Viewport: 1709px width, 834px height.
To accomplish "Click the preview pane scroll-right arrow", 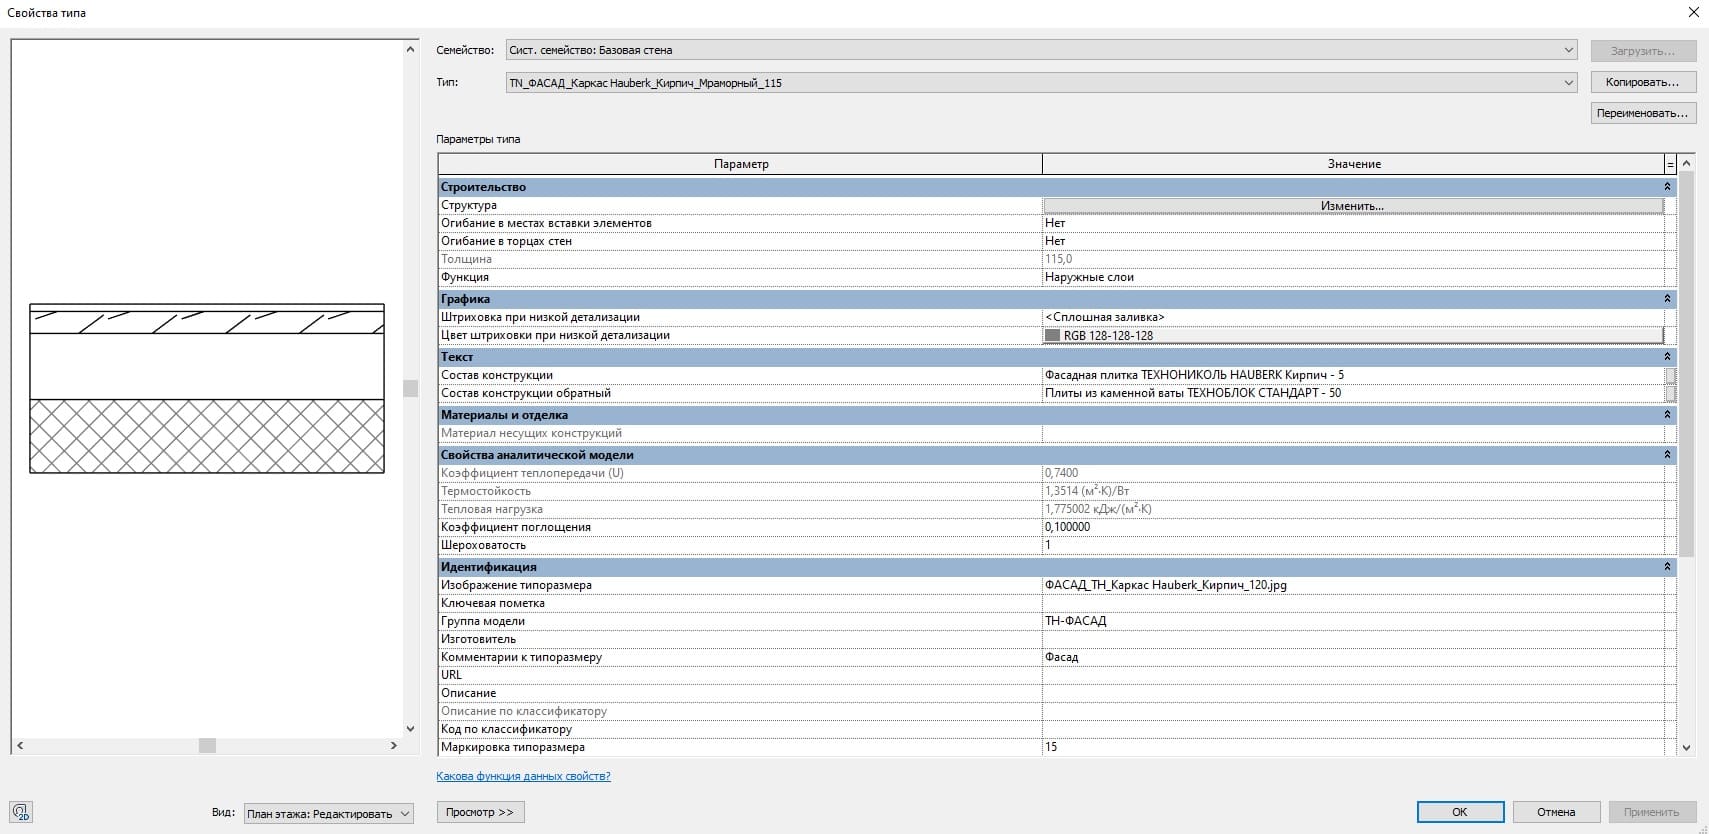I will click(393, 746).
